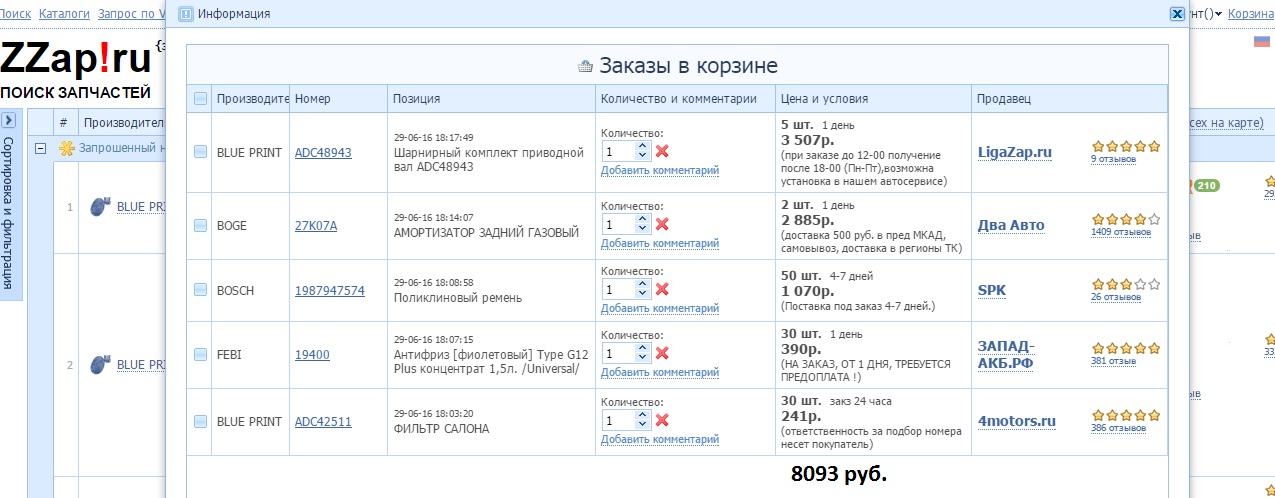Viewport: 1275px width, 498px height.
Task: Check the BOSCH 1987947574 row checkbox
Action: (200, 290)
